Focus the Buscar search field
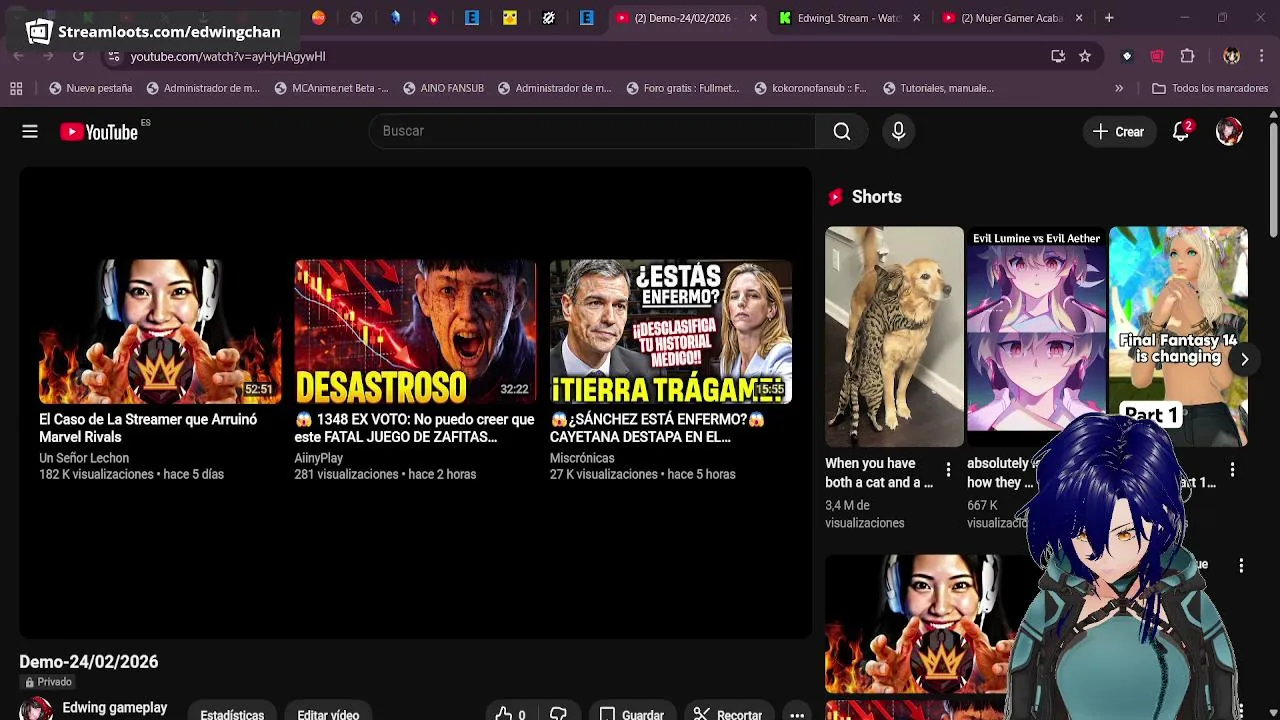Image resolution: width=1280 pixels, height=720 pixels. click(592, 131)
